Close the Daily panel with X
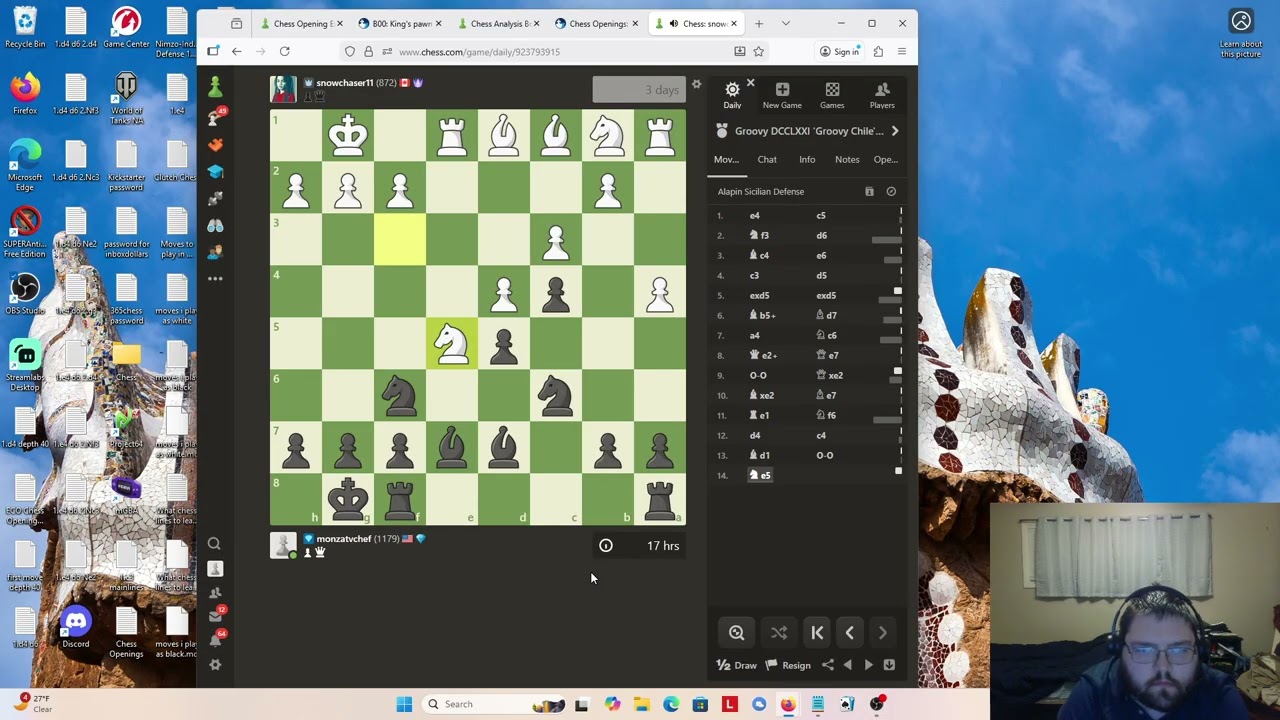 click(750, 84)
